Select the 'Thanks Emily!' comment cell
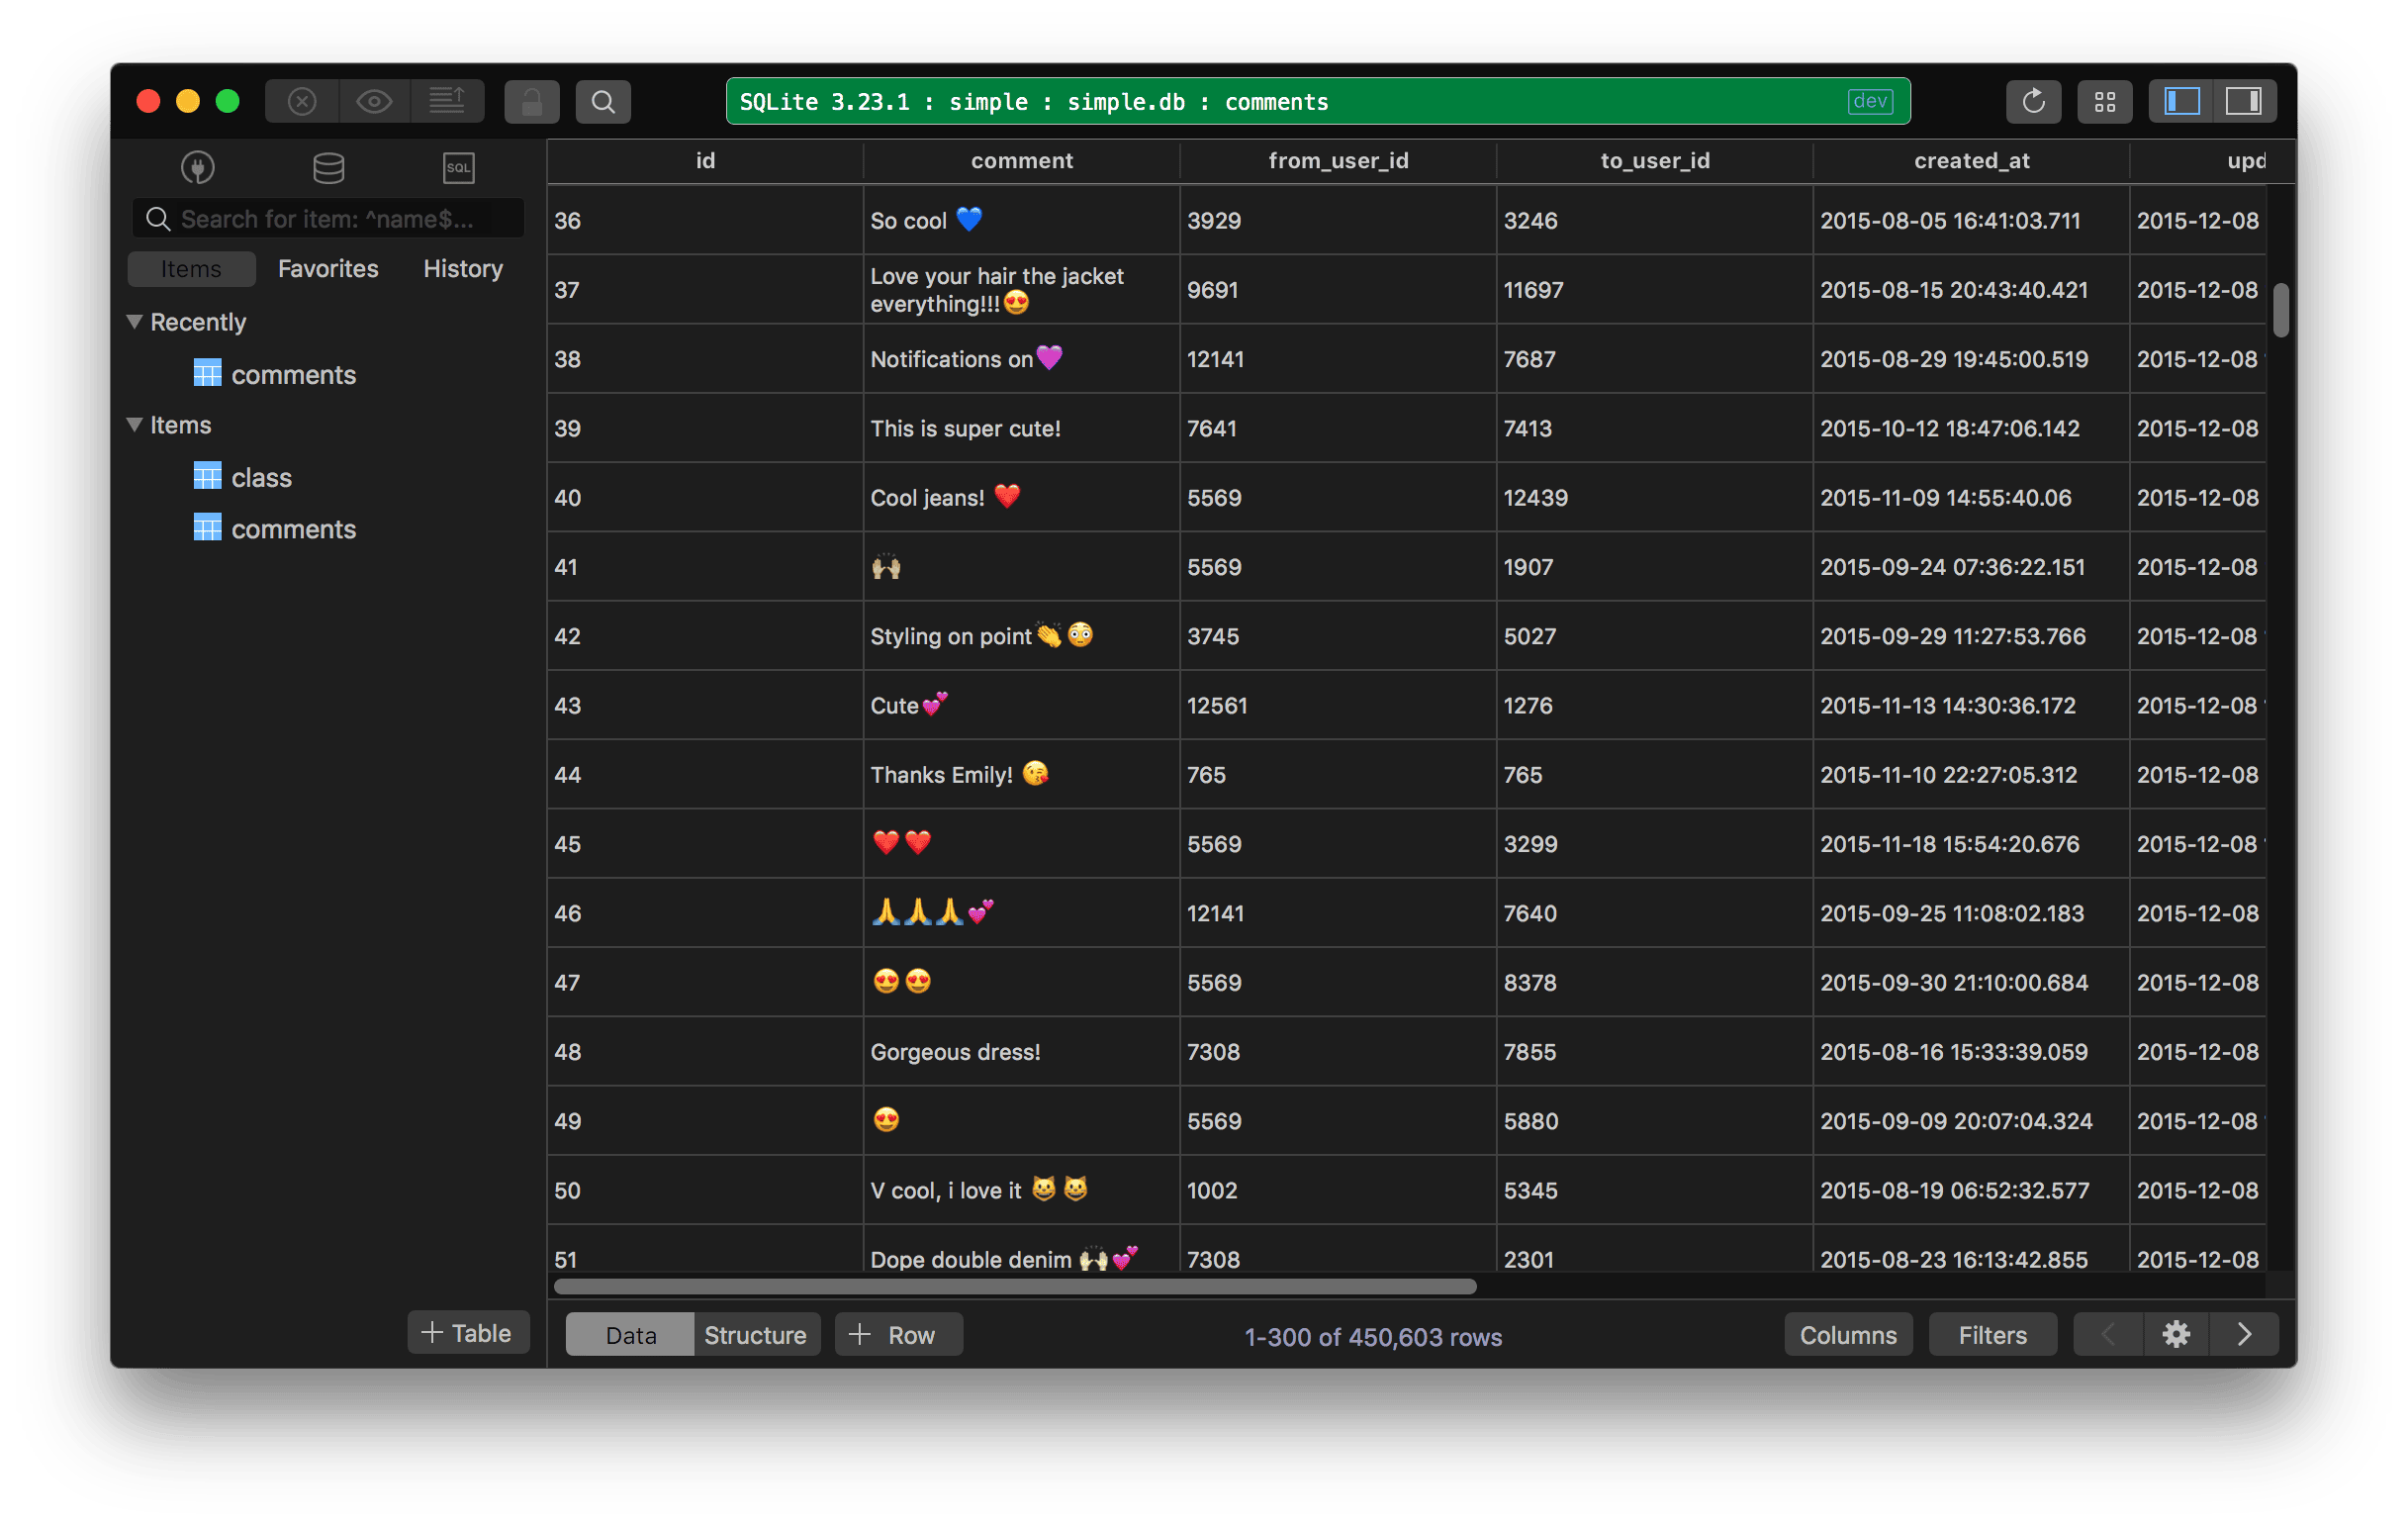Image resolution: width=2408 pixels, height=1526 pixels. (1021, 775)
